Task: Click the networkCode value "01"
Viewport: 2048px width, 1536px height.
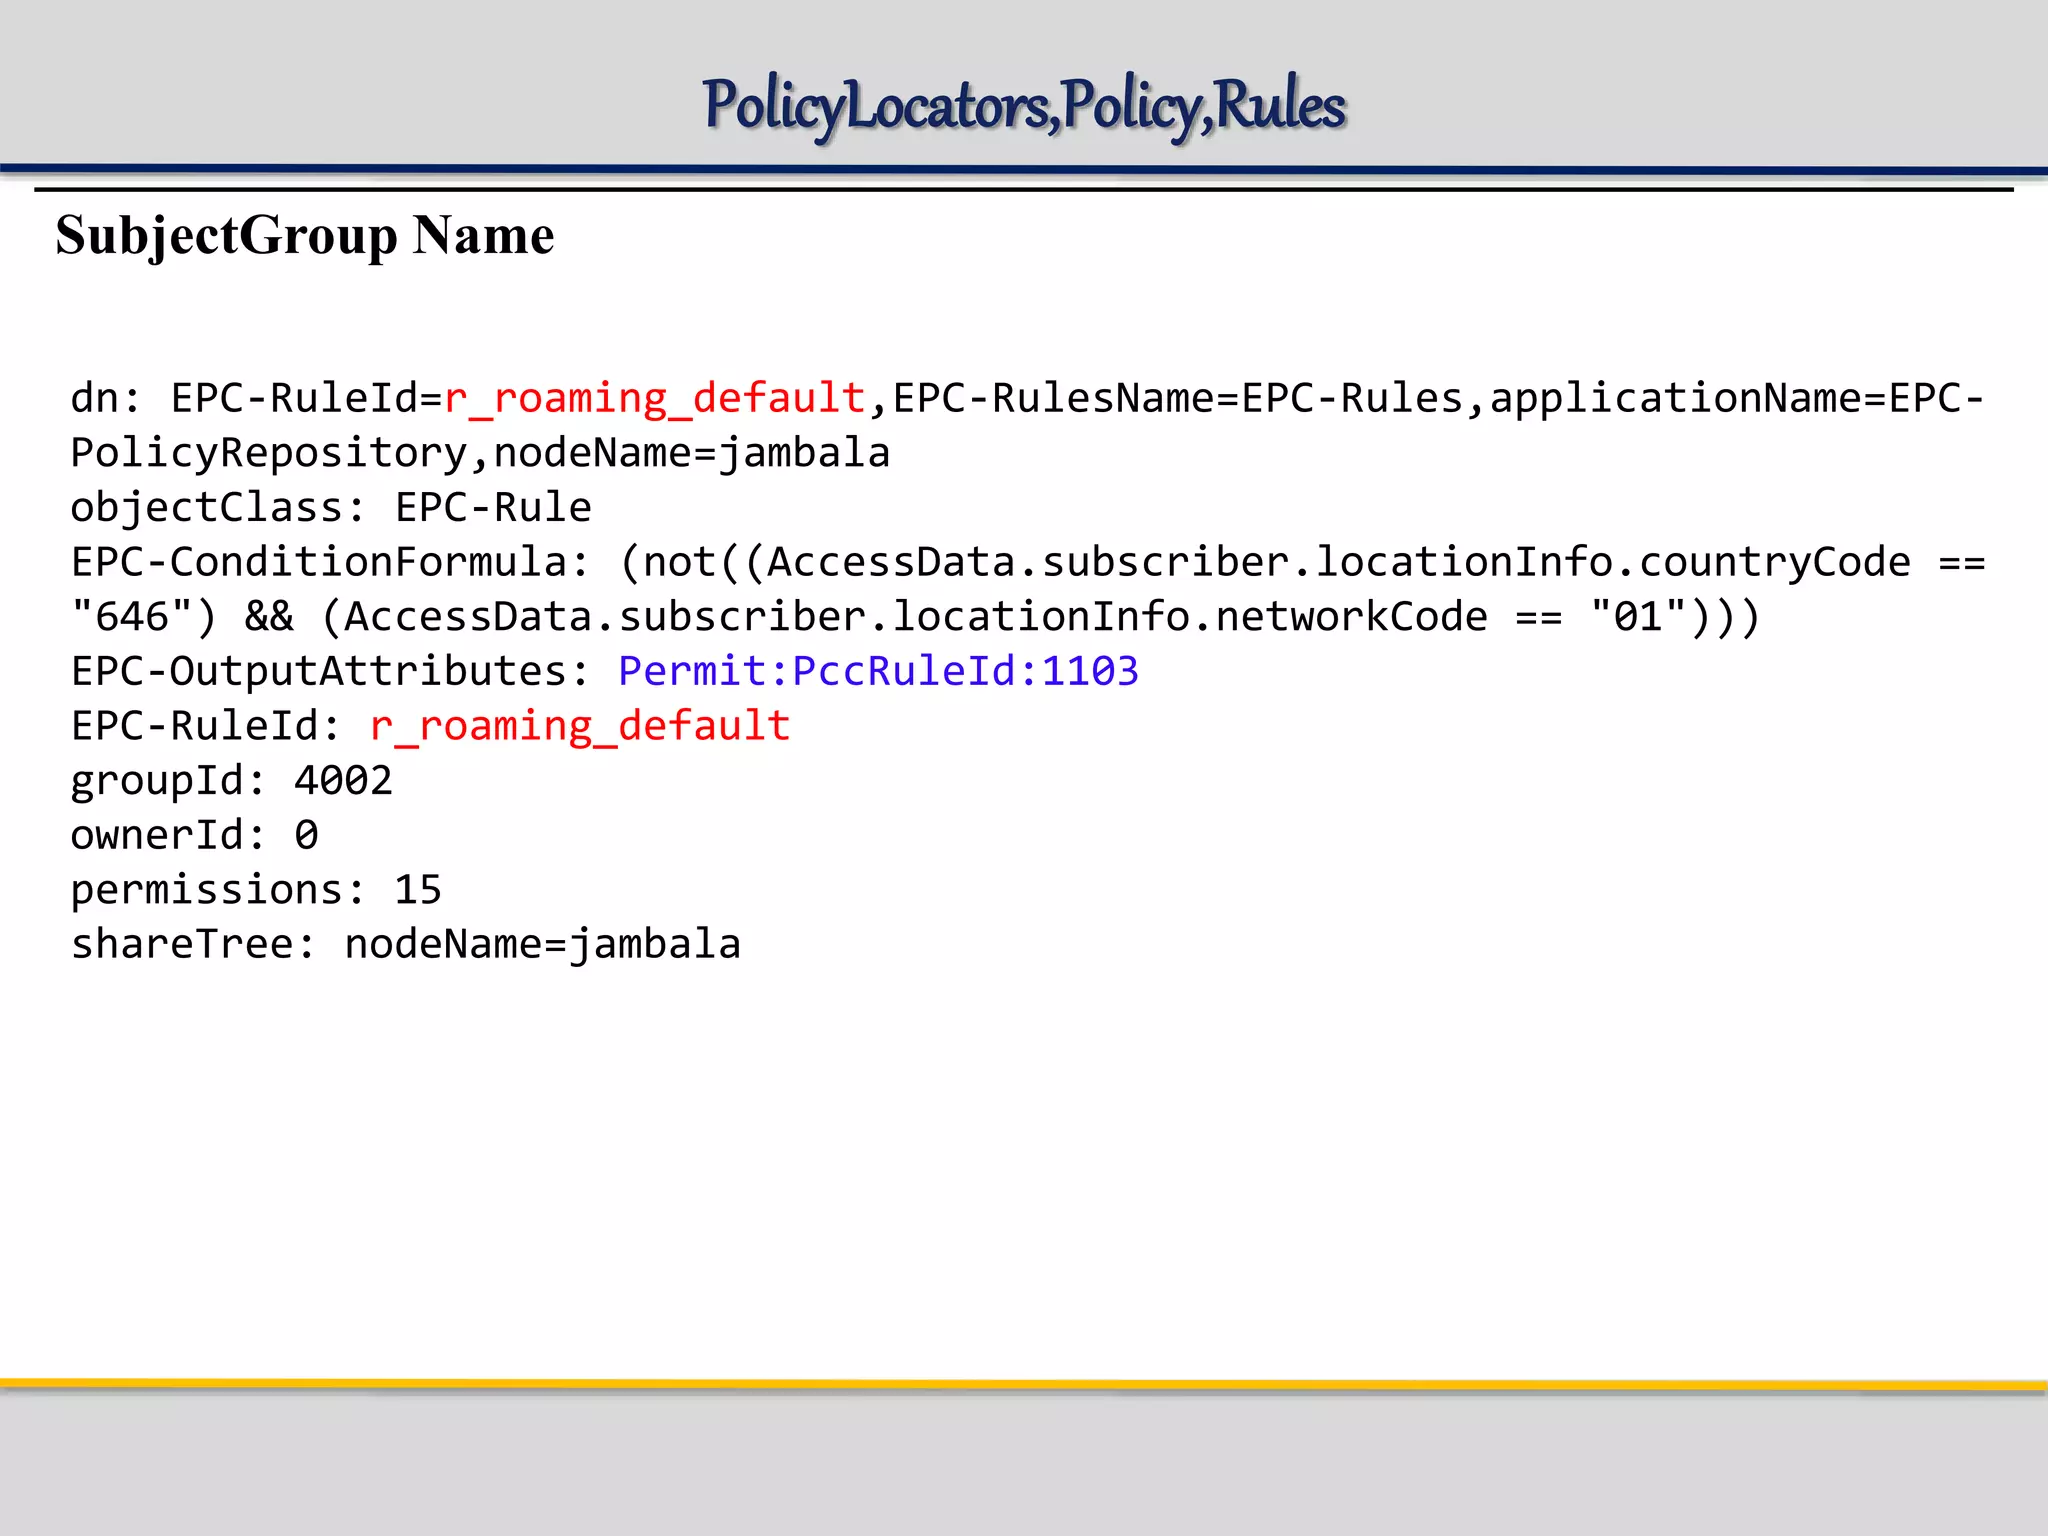Action: (x=1638, y=616)
